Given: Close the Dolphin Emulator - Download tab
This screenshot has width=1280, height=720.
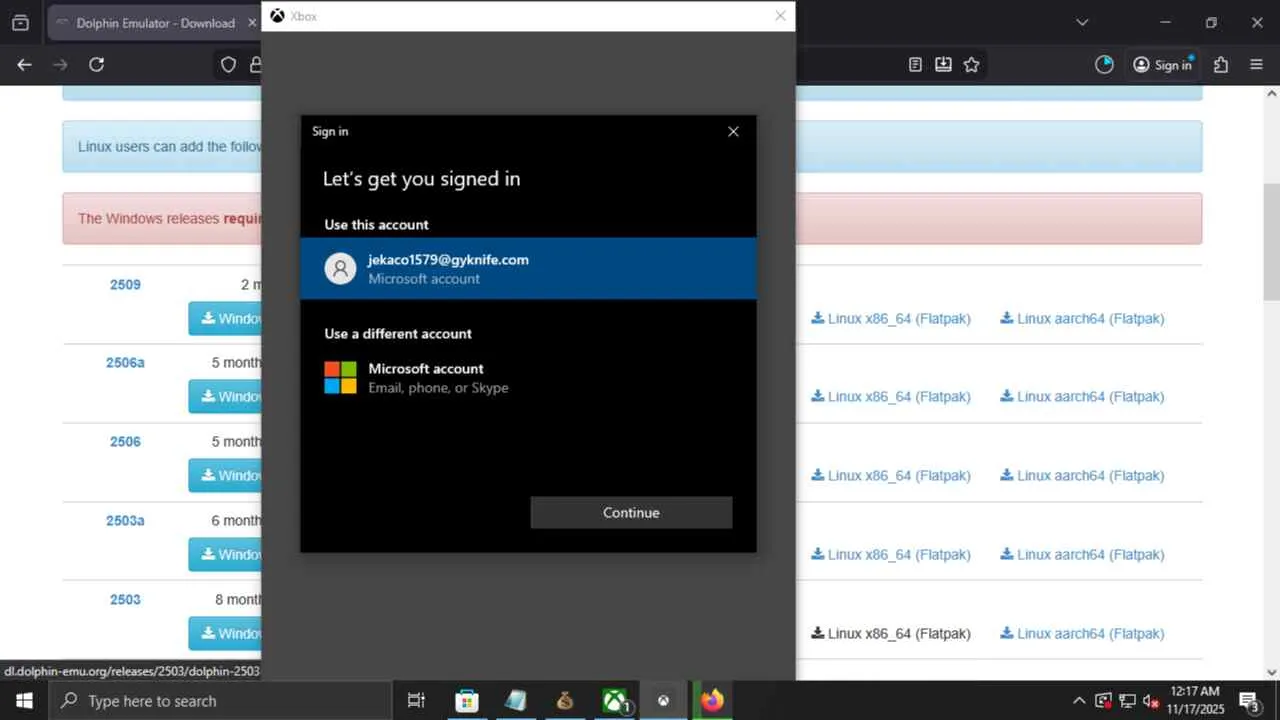Looking at the screenshot, I should (x=252, y=22).
